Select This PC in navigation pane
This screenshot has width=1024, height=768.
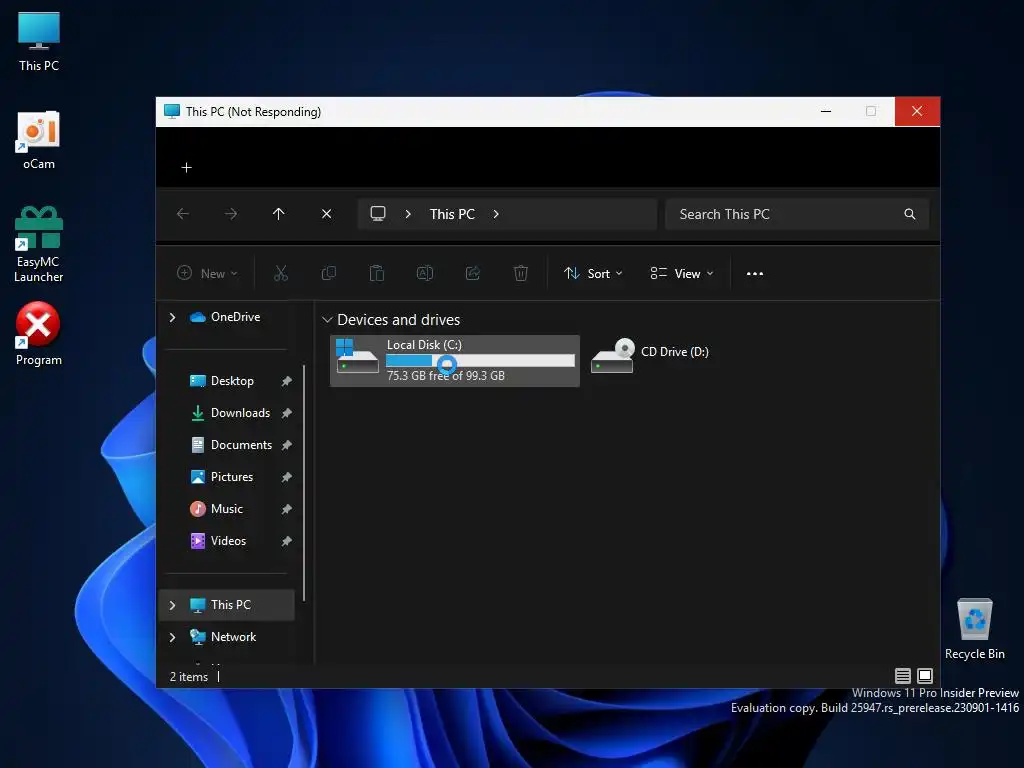[227, 605]
